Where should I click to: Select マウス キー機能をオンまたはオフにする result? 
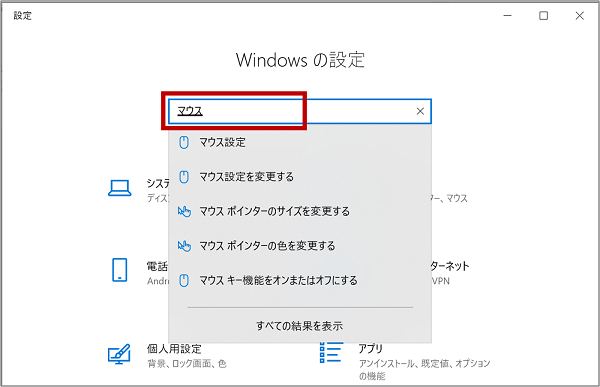300,280
